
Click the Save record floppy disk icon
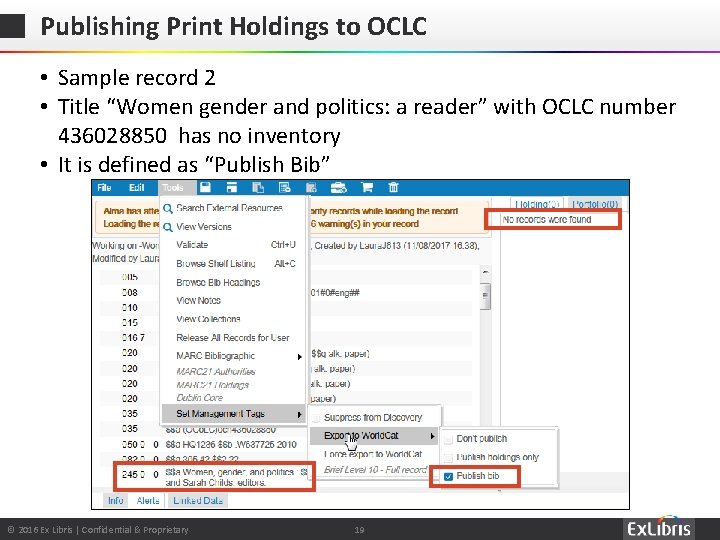(x=205, y=187)
